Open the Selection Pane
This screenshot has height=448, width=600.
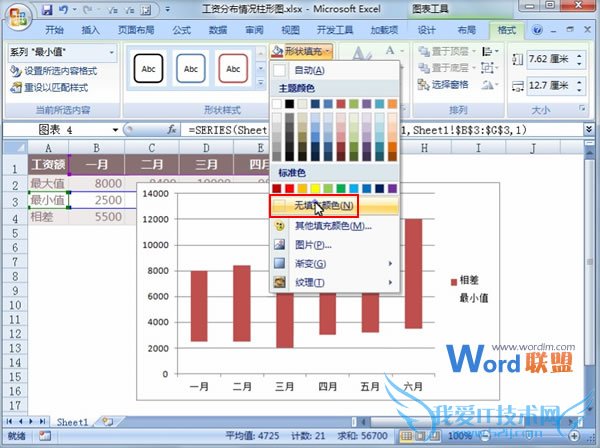[443, 85]
